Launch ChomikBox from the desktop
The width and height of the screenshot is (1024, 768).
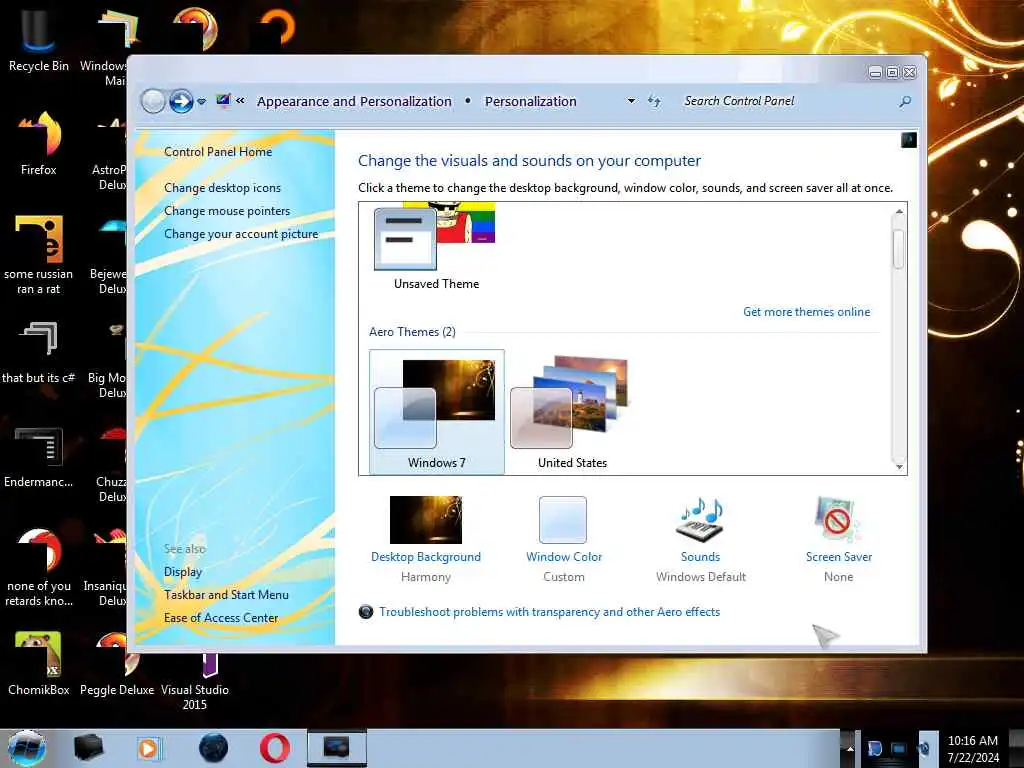point(38,664)
